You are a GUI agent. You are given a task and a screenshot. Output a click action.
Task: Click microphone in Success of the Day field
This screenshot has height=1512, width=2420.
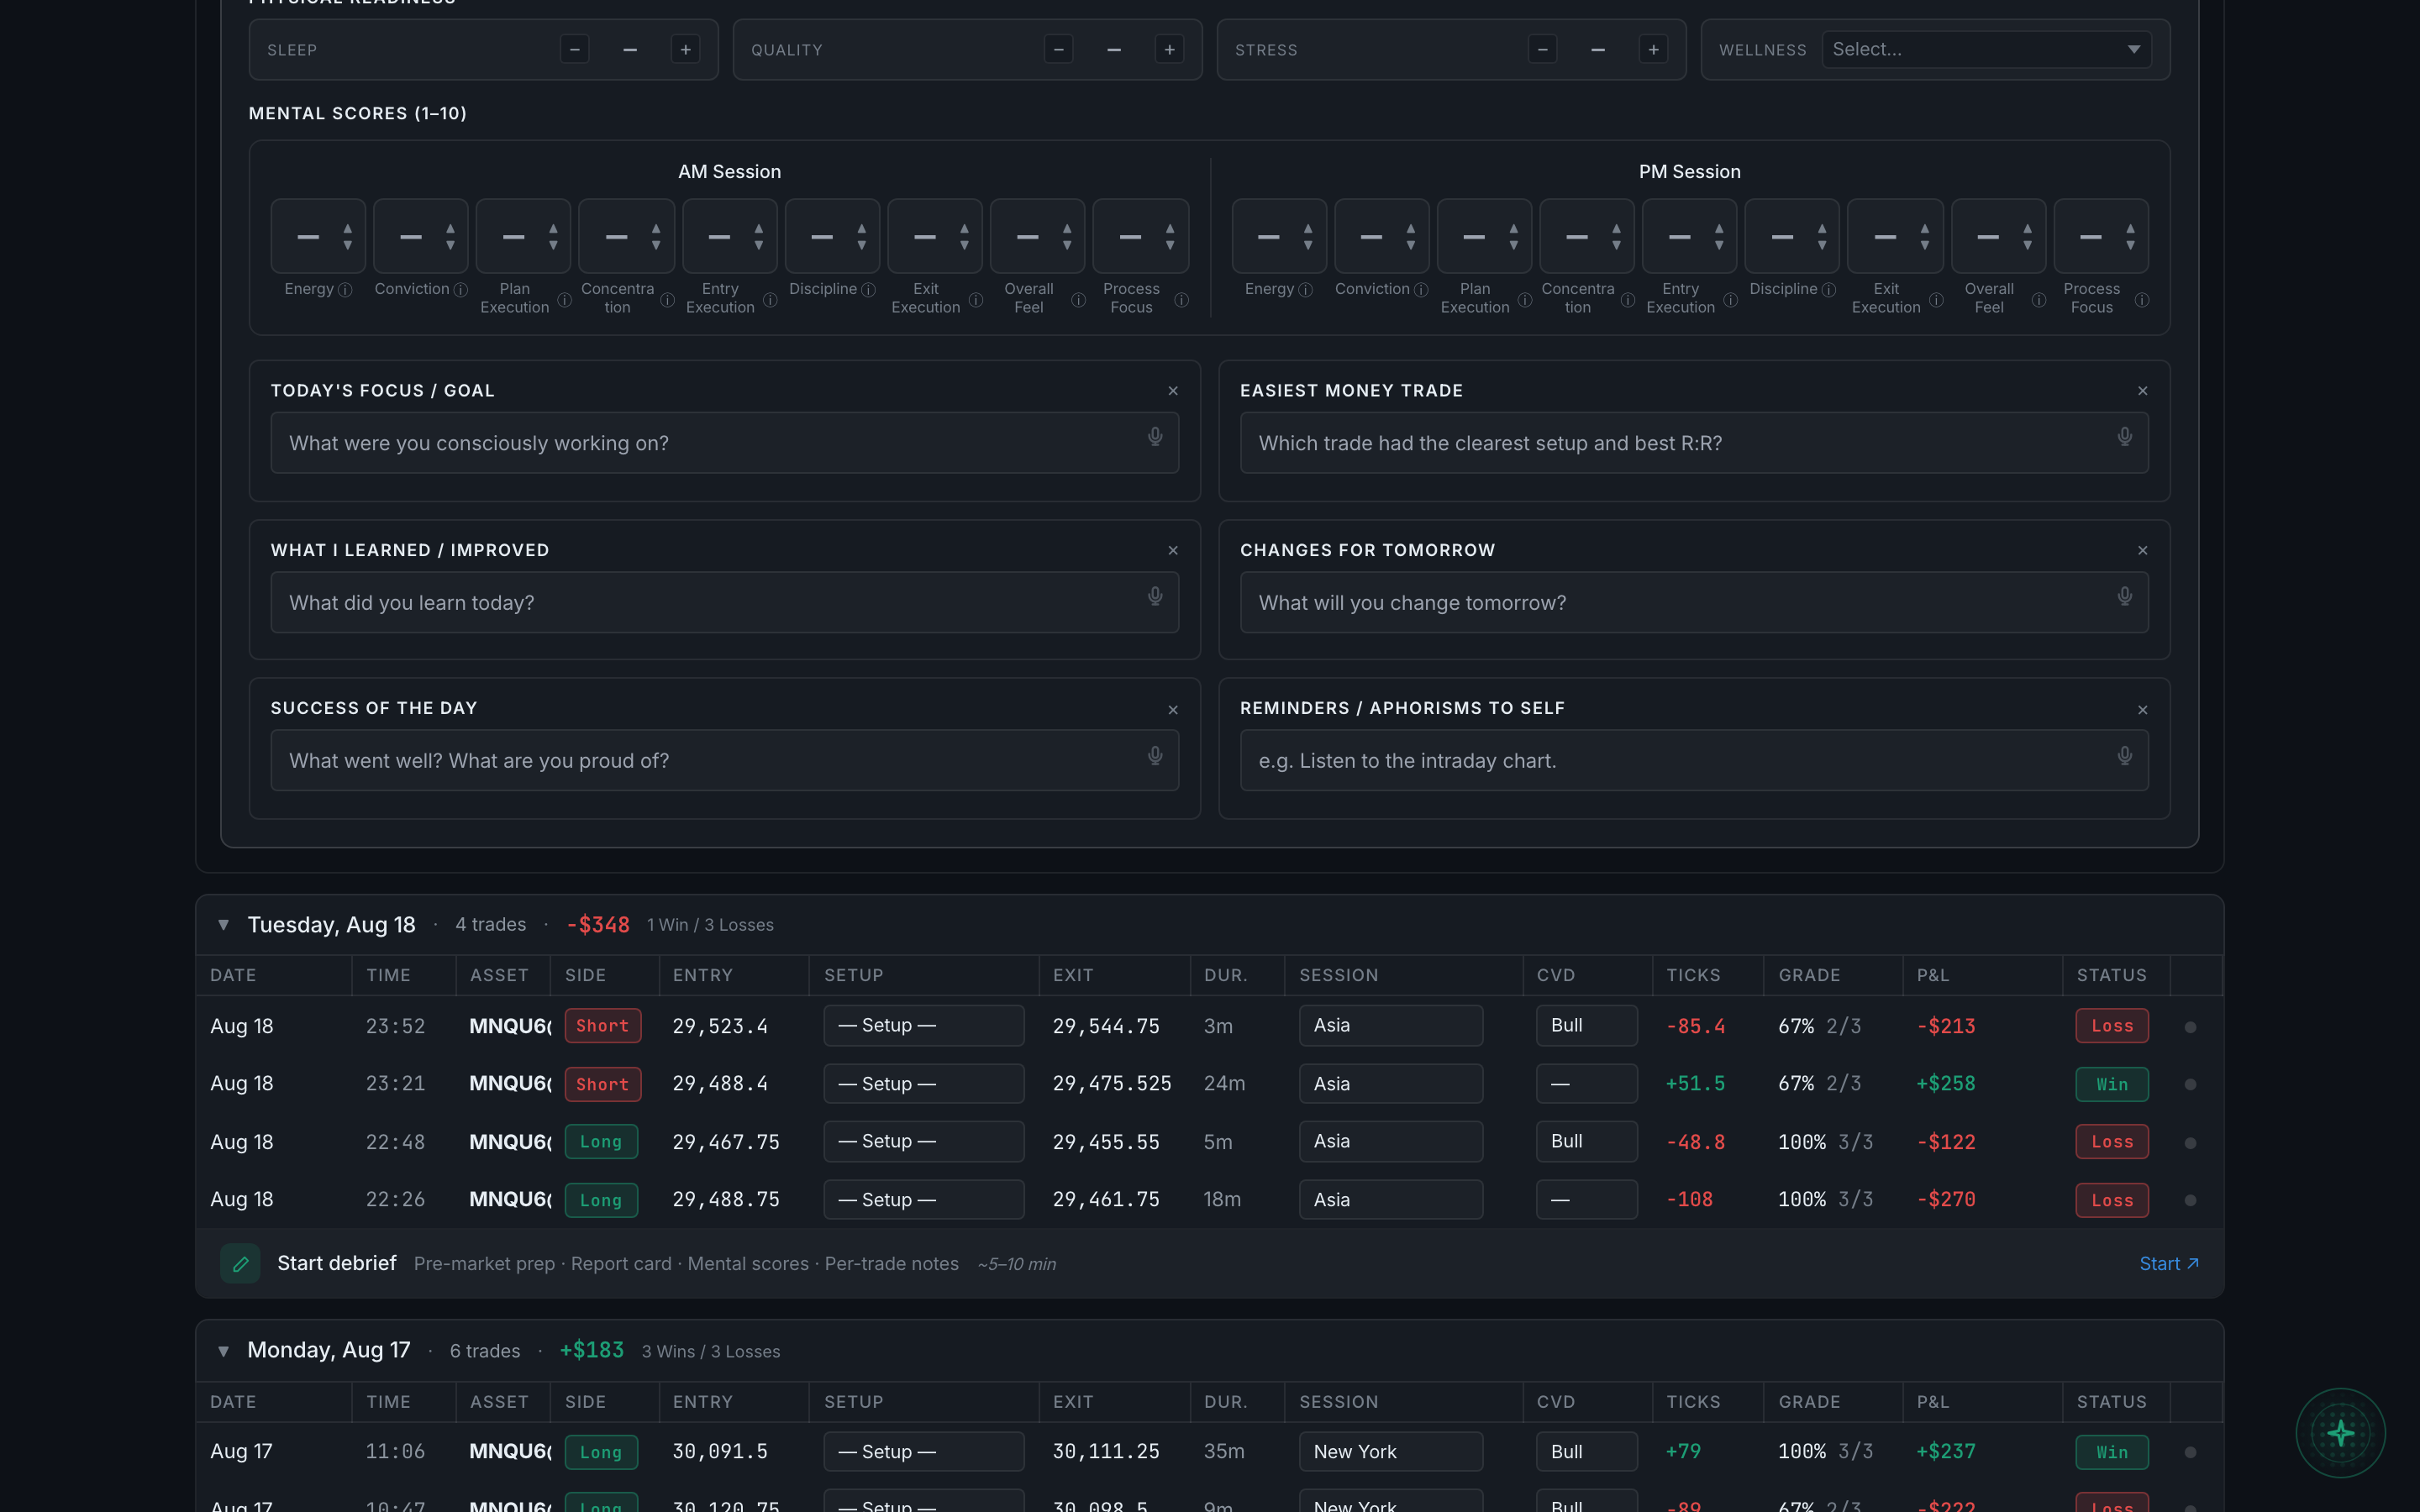click(1155, 756)
